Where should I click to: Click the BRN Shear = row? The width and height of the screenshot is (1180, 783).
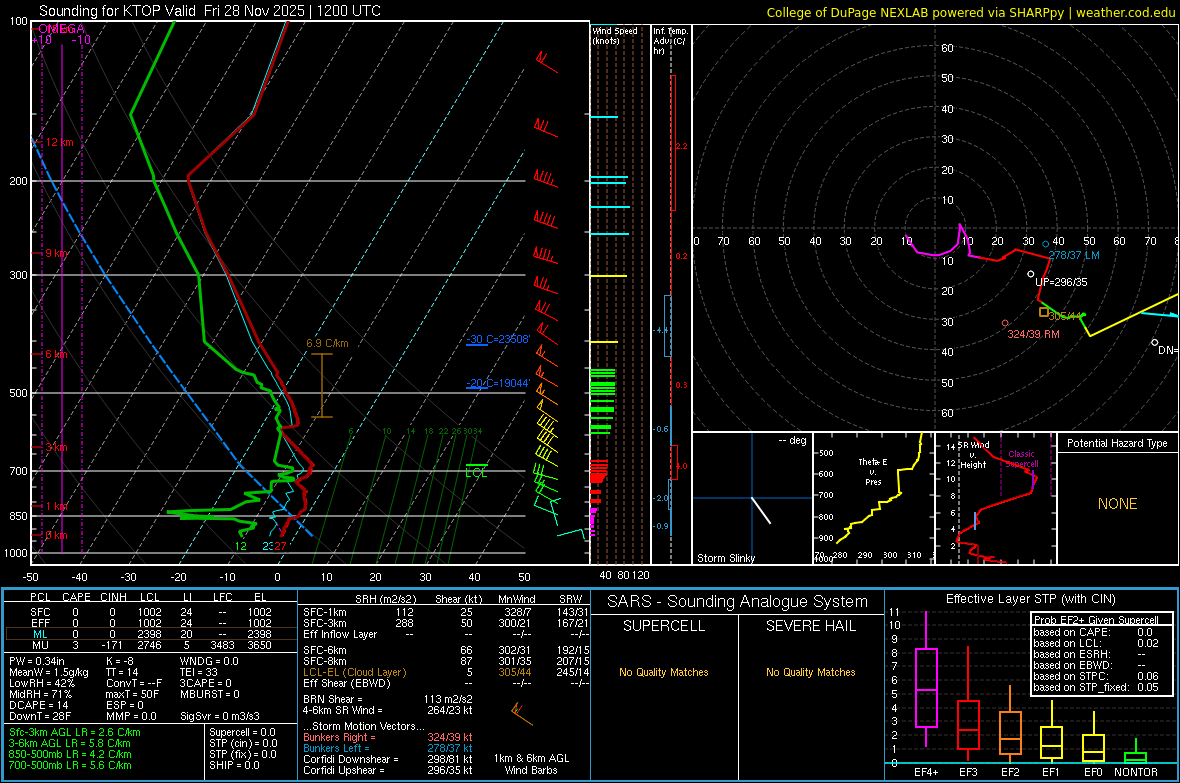388,699
